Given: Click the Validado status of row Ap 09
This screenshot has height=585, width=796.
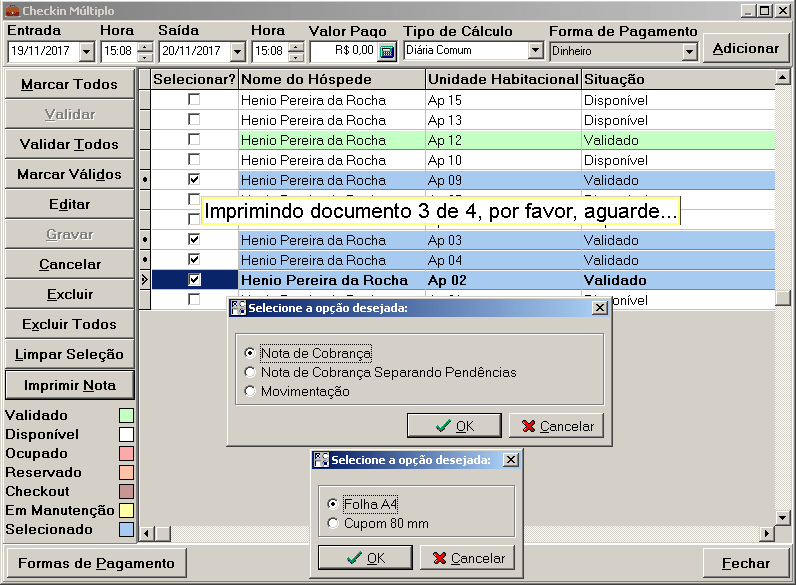Looking at the screenshot, I should point(678,180).
